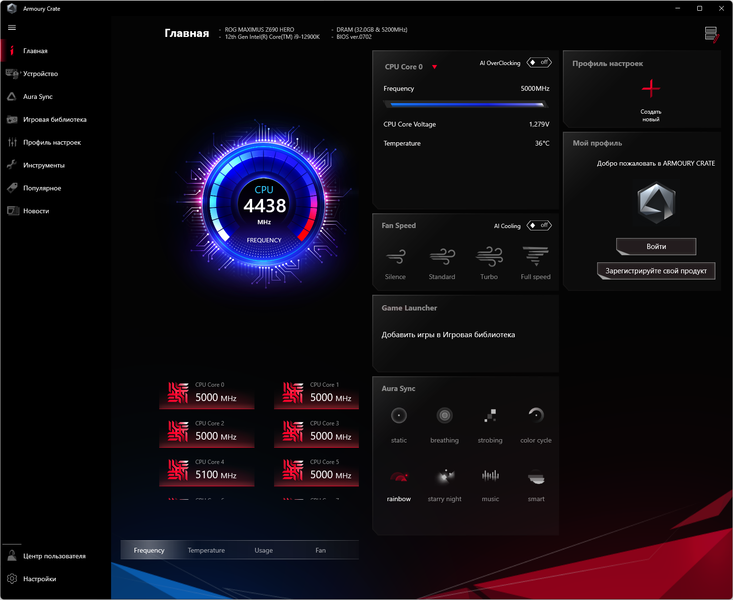Click the Temperature 36°C value
Screen dimensions: 733x600
click(542, 143)
